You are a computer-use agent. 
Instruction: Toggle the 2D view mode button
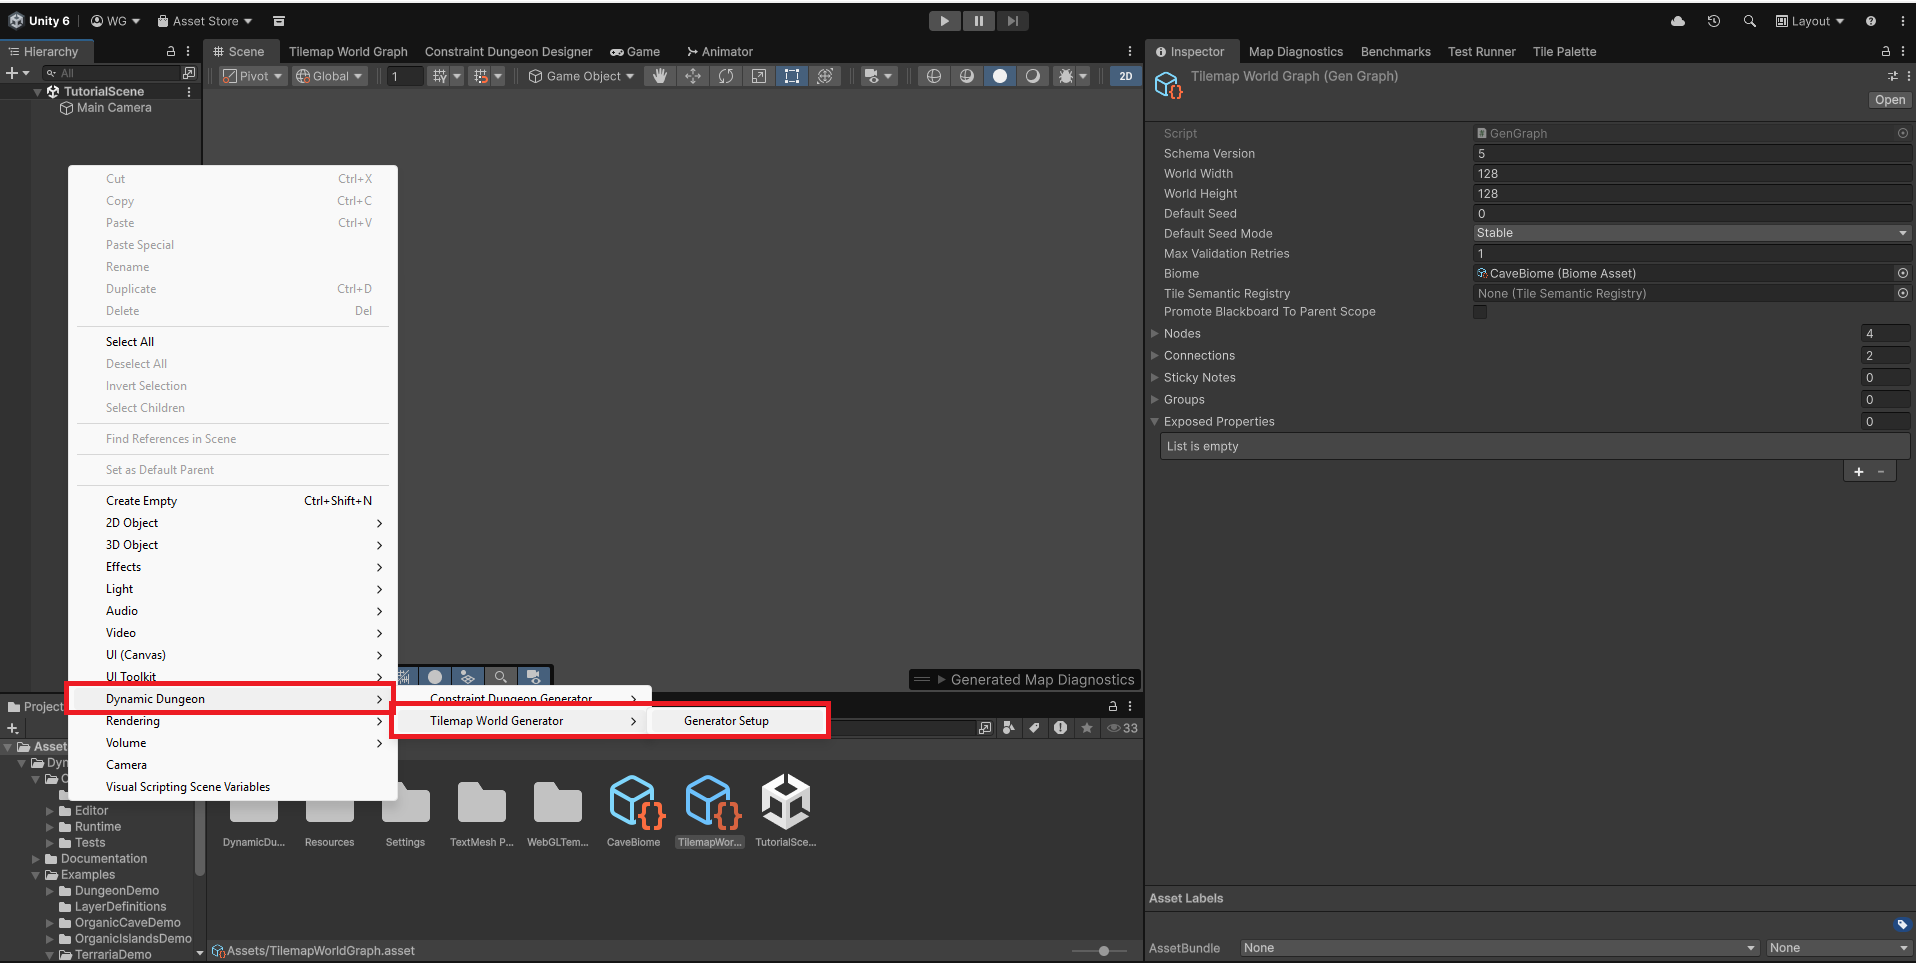pyautogui.click(x=1126, y=76)
